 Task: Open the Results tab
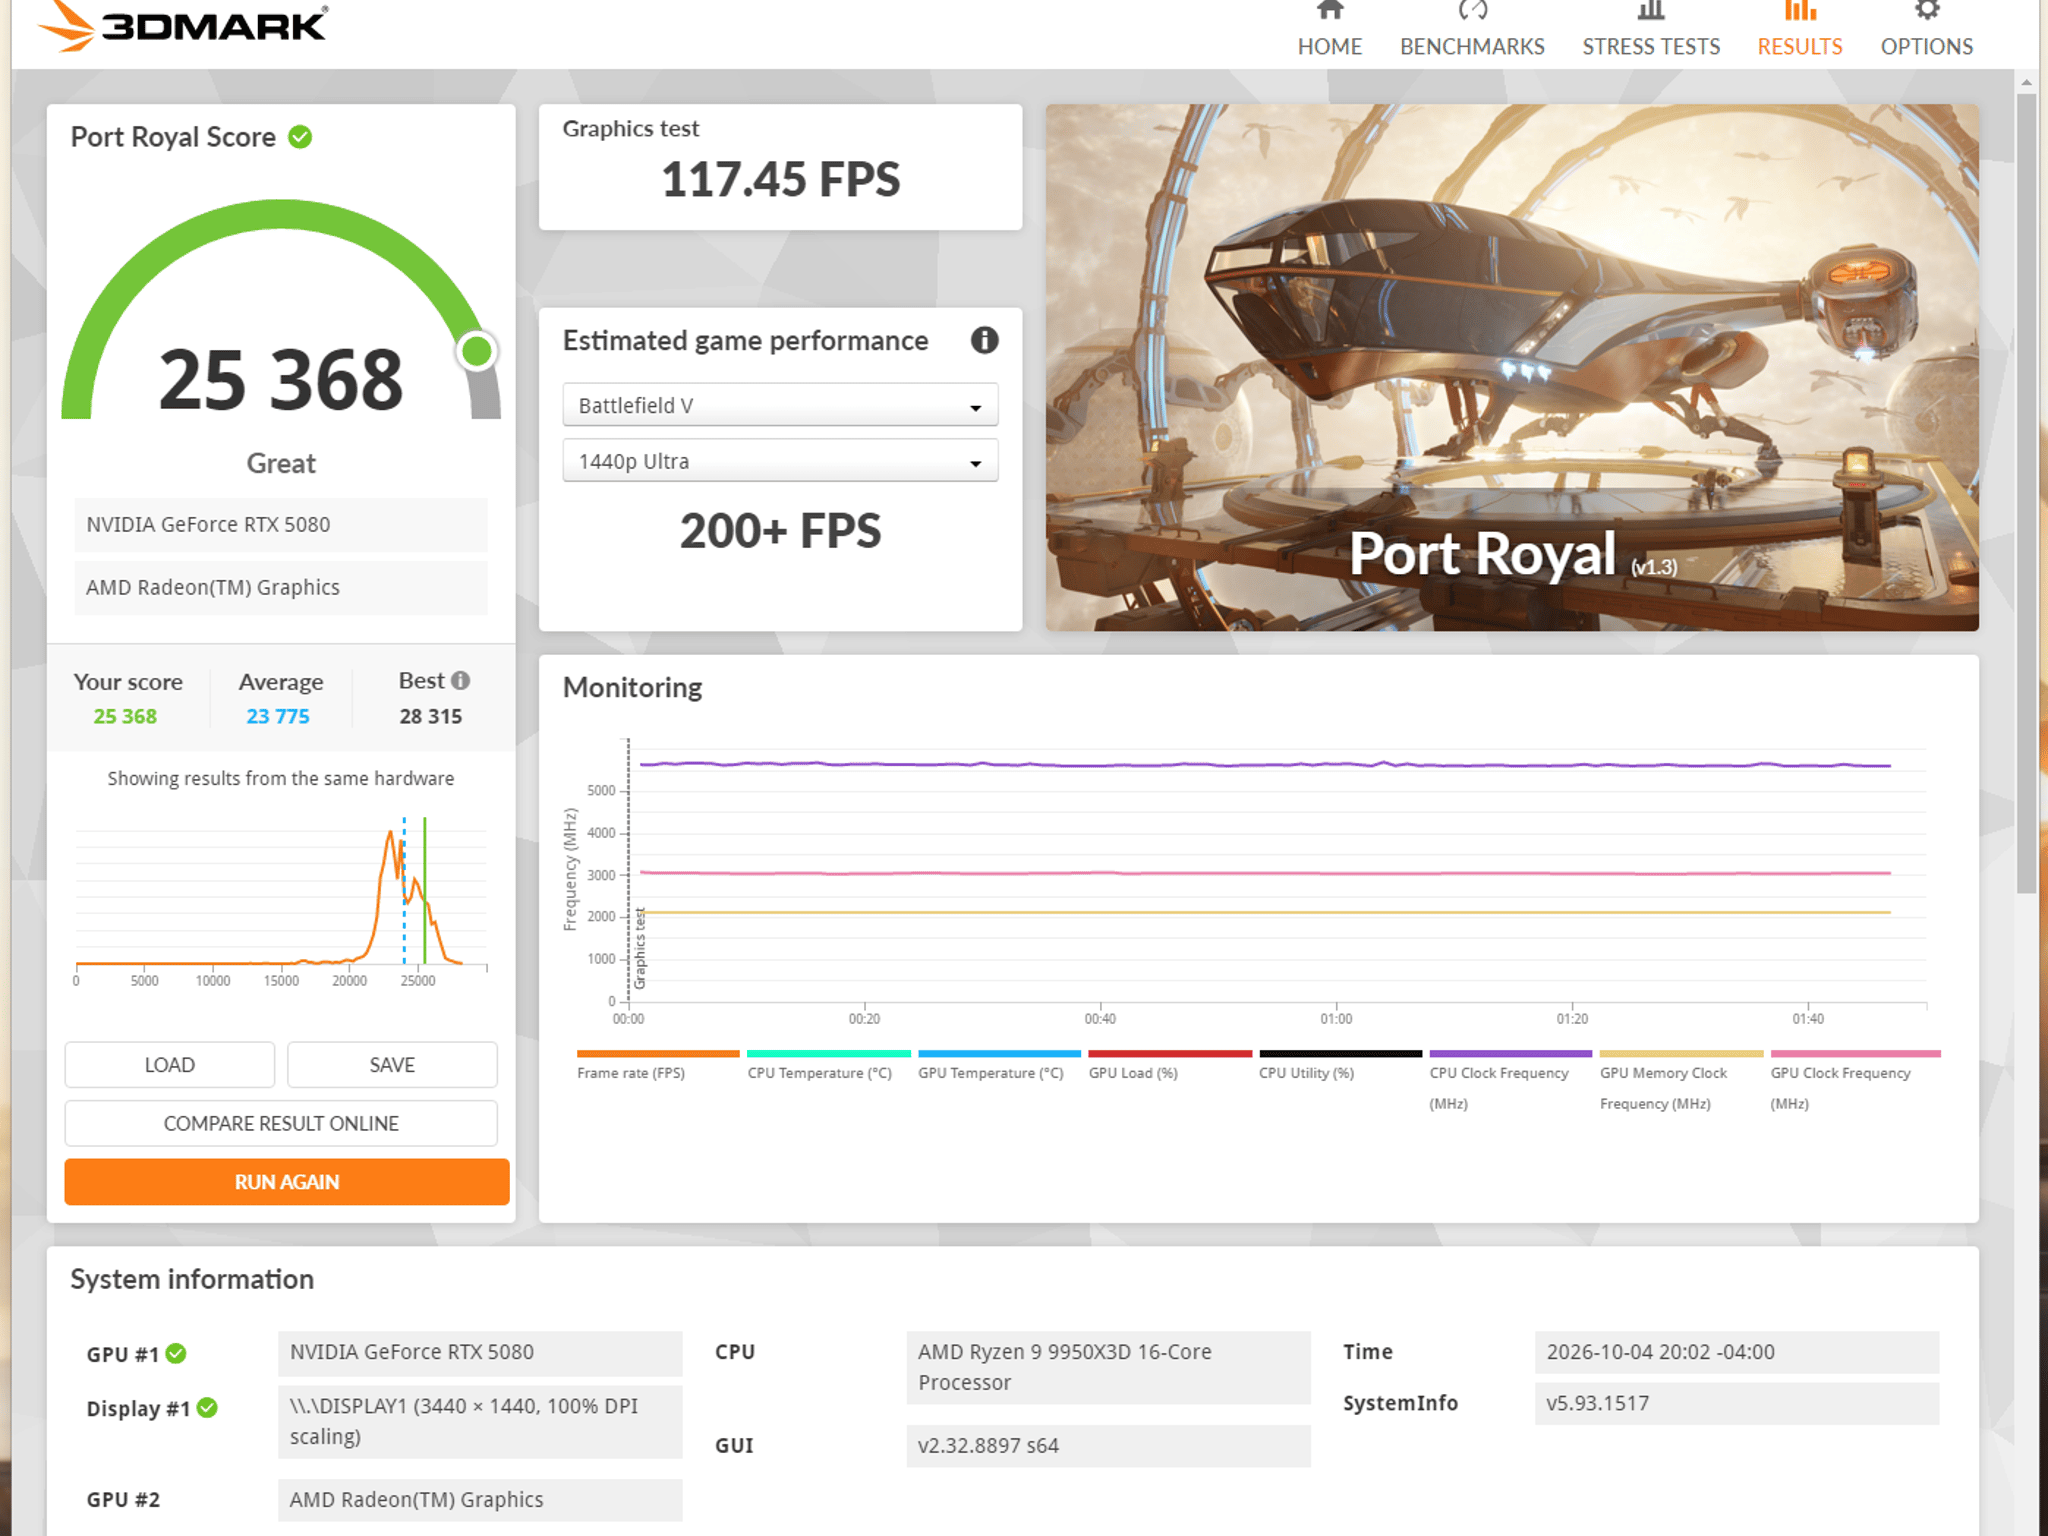(1800, 30)
